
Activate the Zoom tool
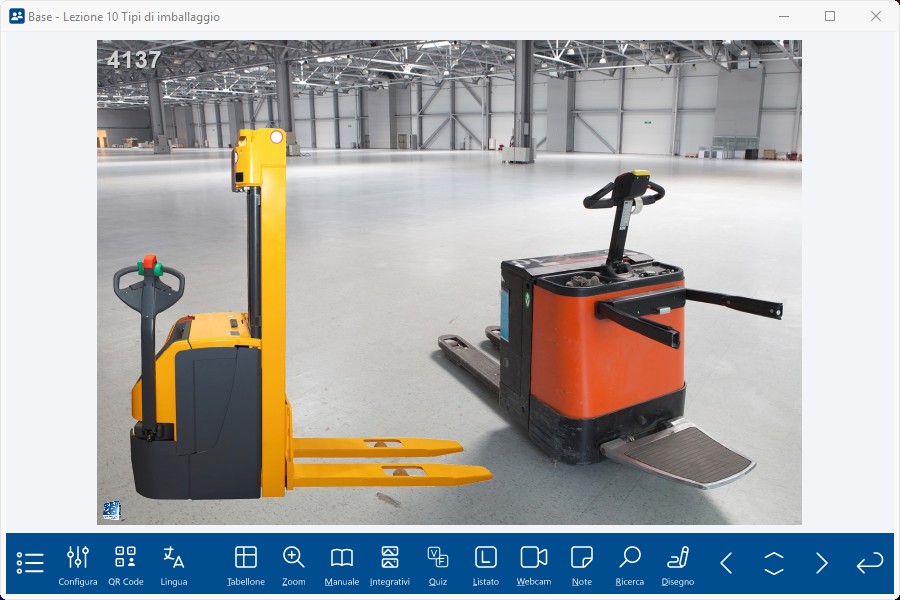tap(294, 564)
